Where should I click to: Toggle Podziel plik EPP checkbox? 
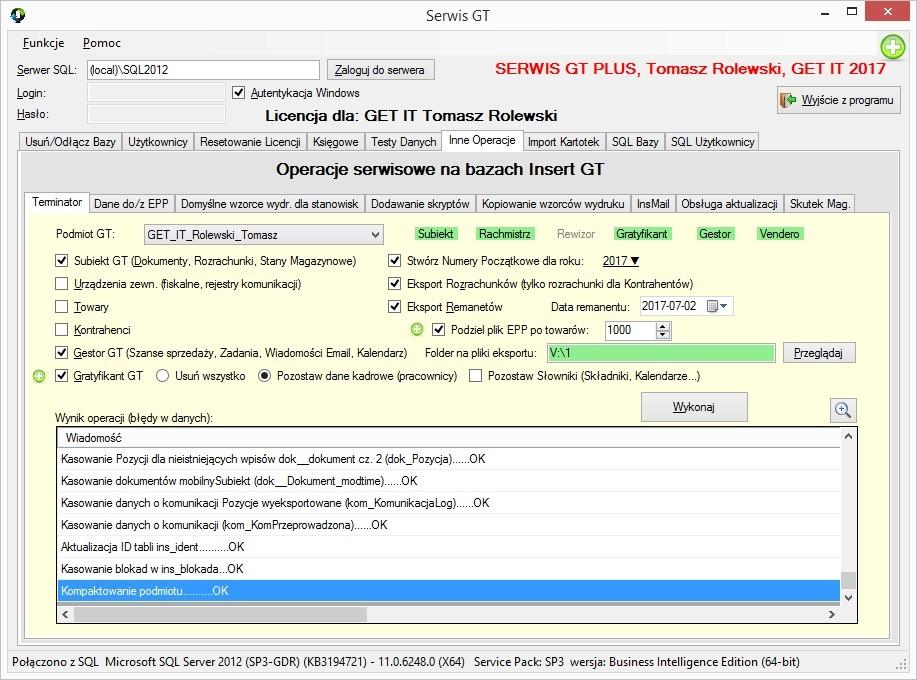click(x=439, y=330)
